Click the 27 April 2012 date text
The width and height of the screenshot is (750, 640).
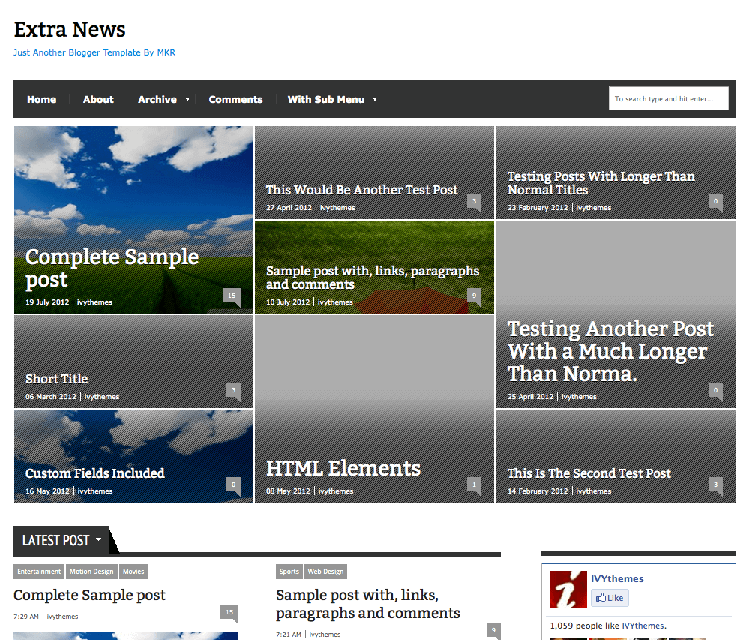(289, 208)
